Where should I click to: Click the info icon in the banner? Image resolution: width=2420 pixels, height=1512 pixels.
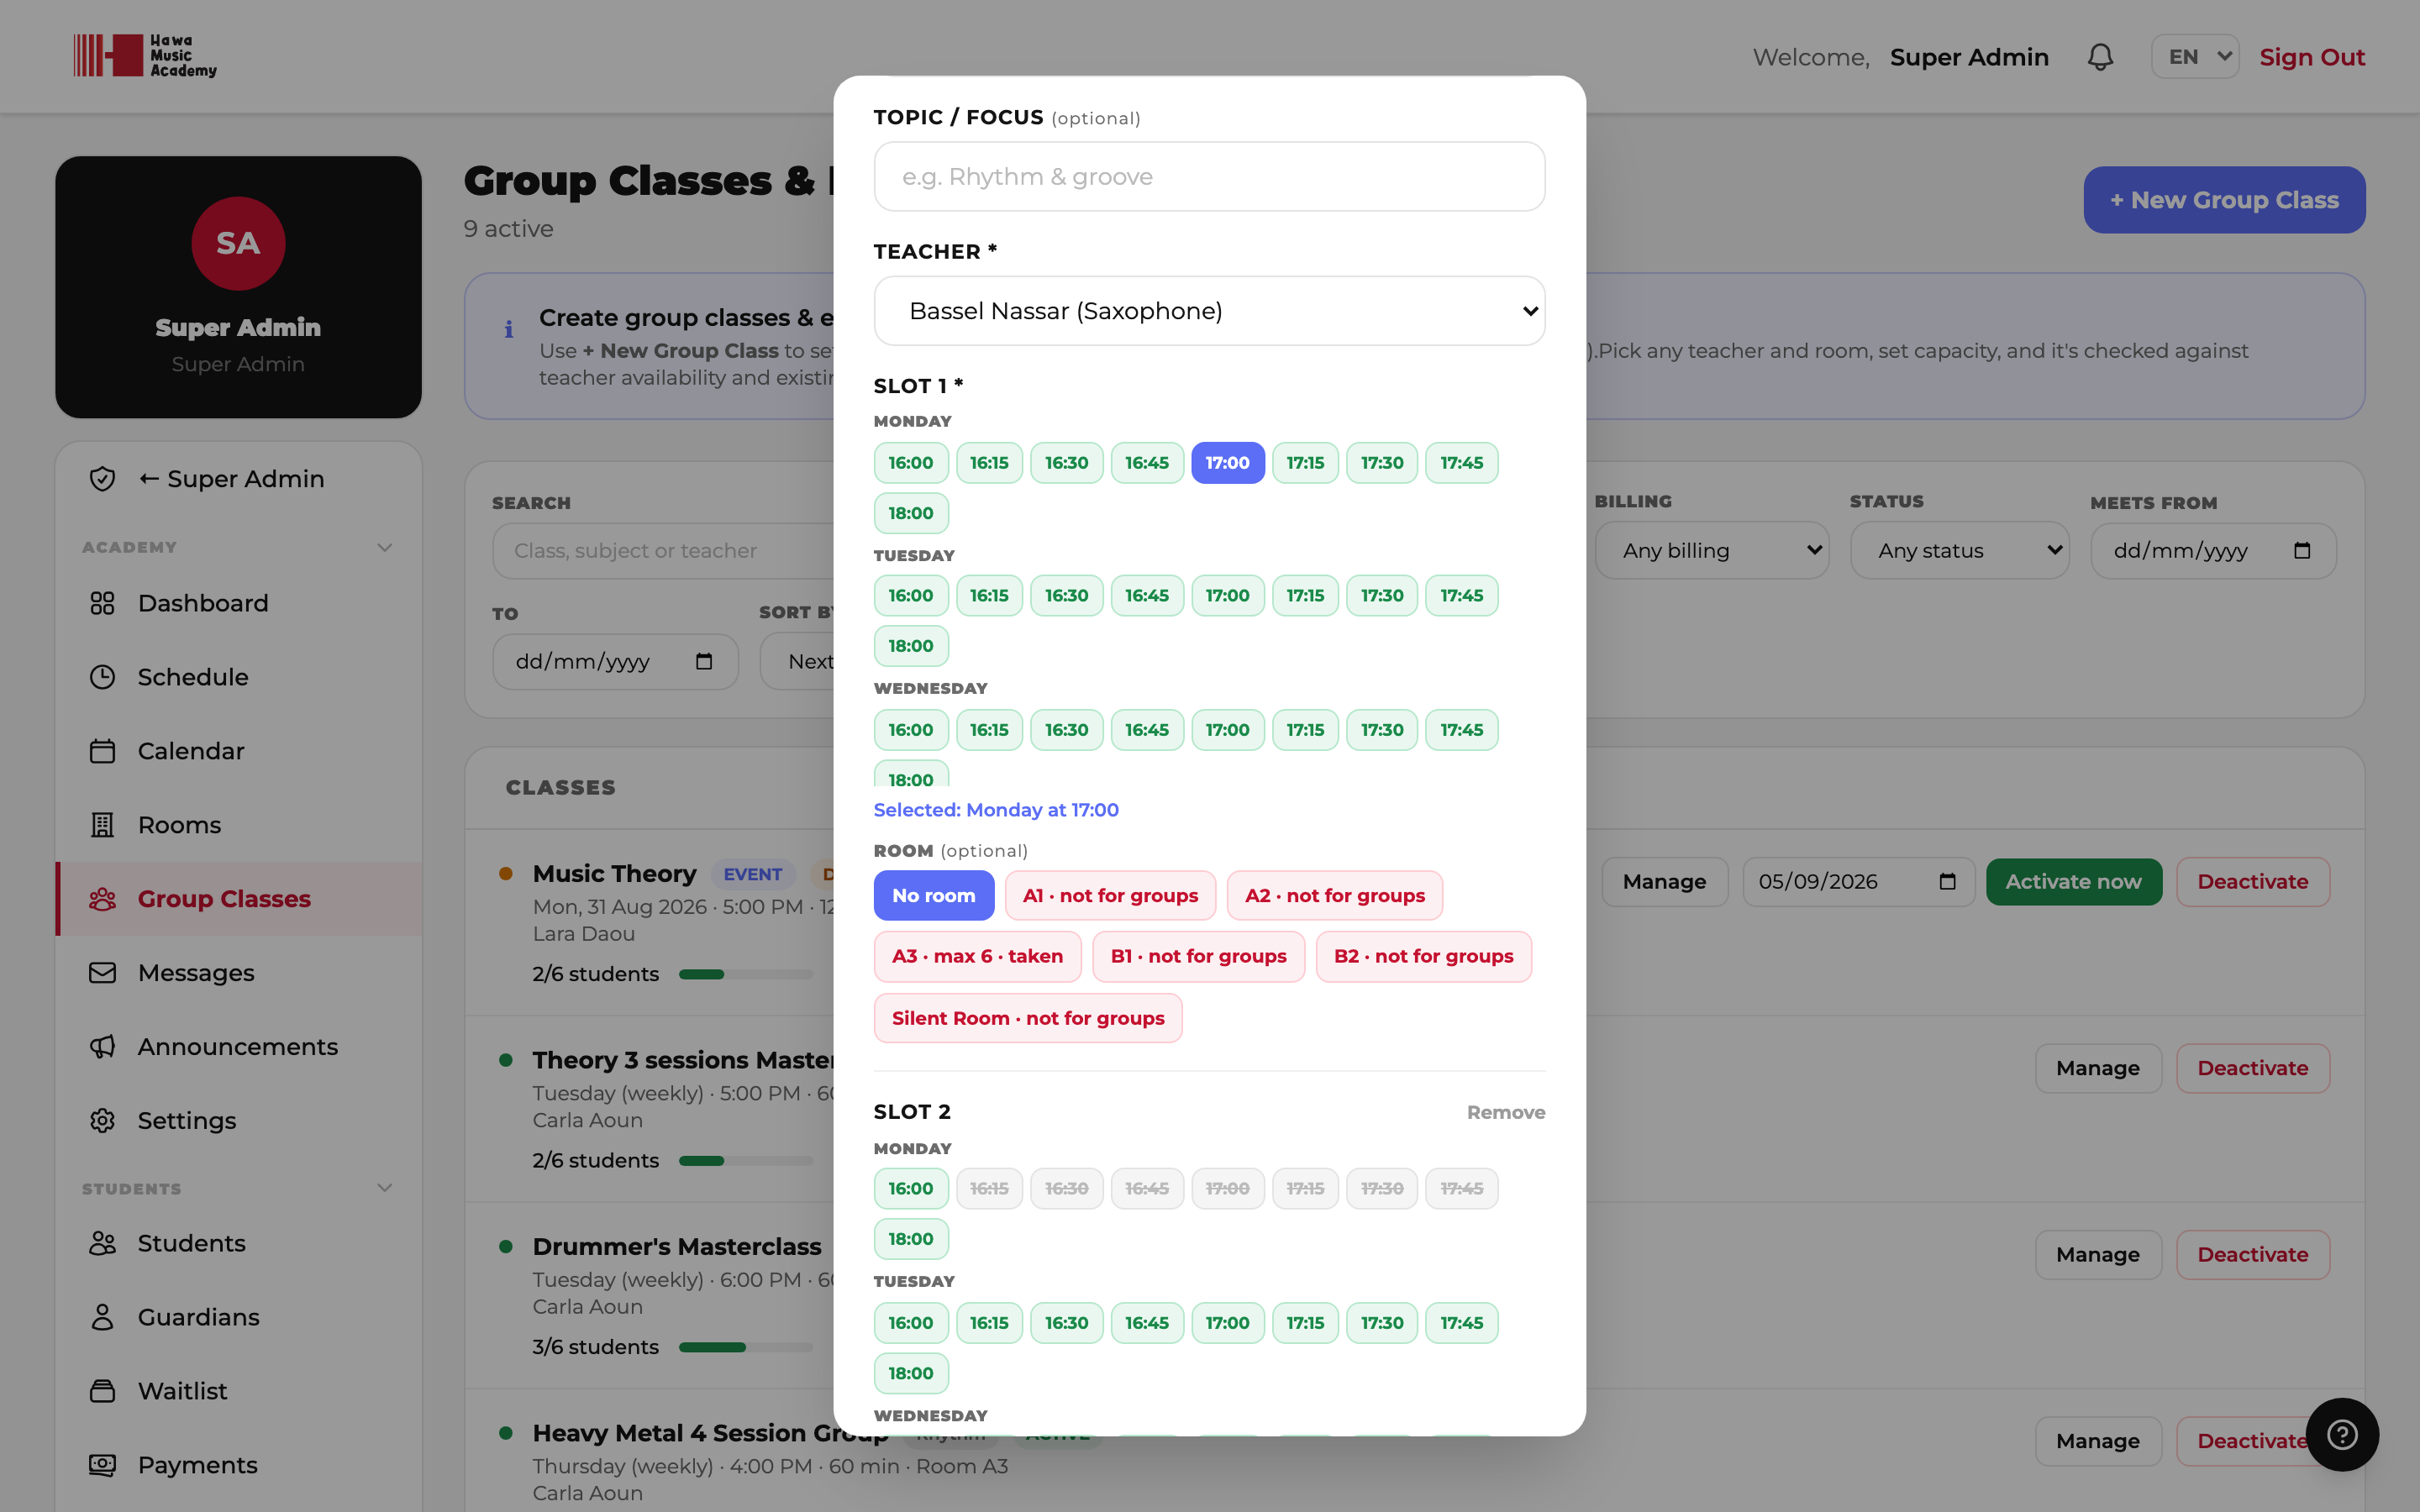point(509,329)
